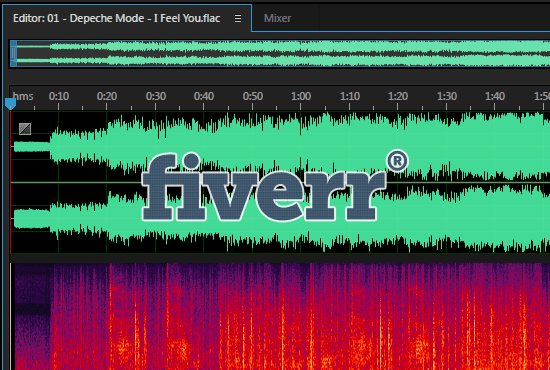Image resolution: width=550 pixels, height=370 pixels.
Task: Click the 0:10 mark on the time ruler
Action: pos(59,96)
